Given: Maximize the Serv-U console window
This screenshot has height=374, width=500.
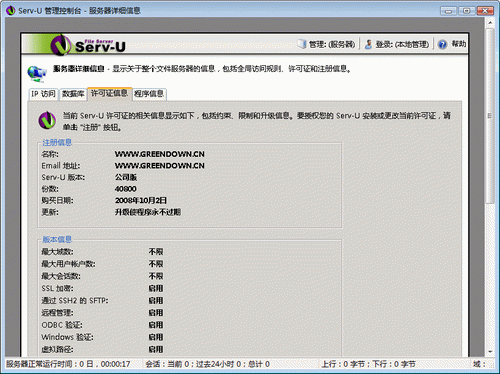Looking at the screenshot, I should pos(467,11).
